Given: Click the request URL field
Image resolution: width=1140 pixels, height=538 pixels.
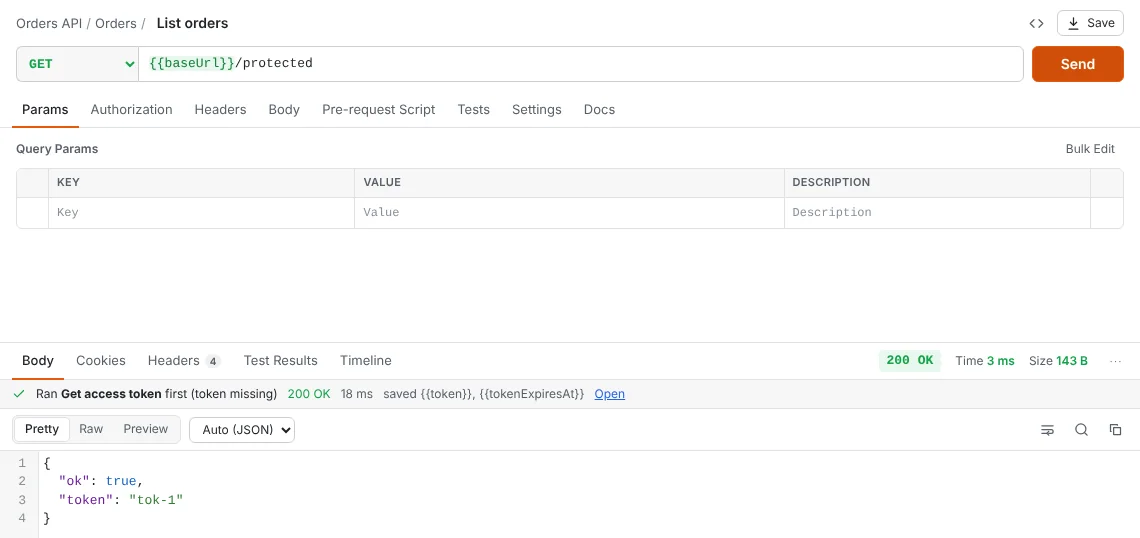Looking at the screenshot, I should [581, 63].
